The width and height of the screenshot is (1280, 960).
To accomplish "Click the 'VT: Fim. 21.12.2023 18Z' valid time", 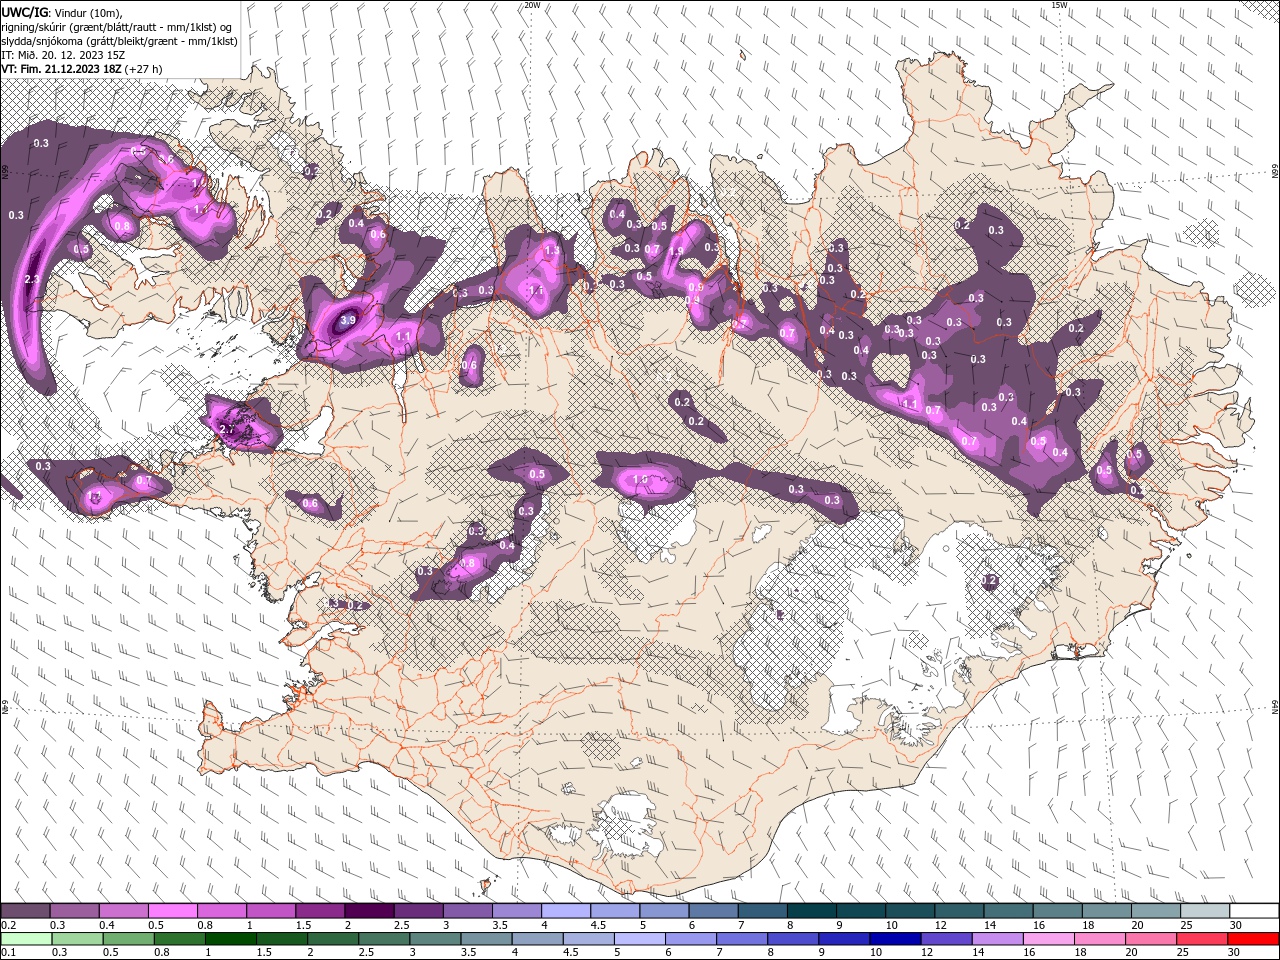I will coord(62,69).
